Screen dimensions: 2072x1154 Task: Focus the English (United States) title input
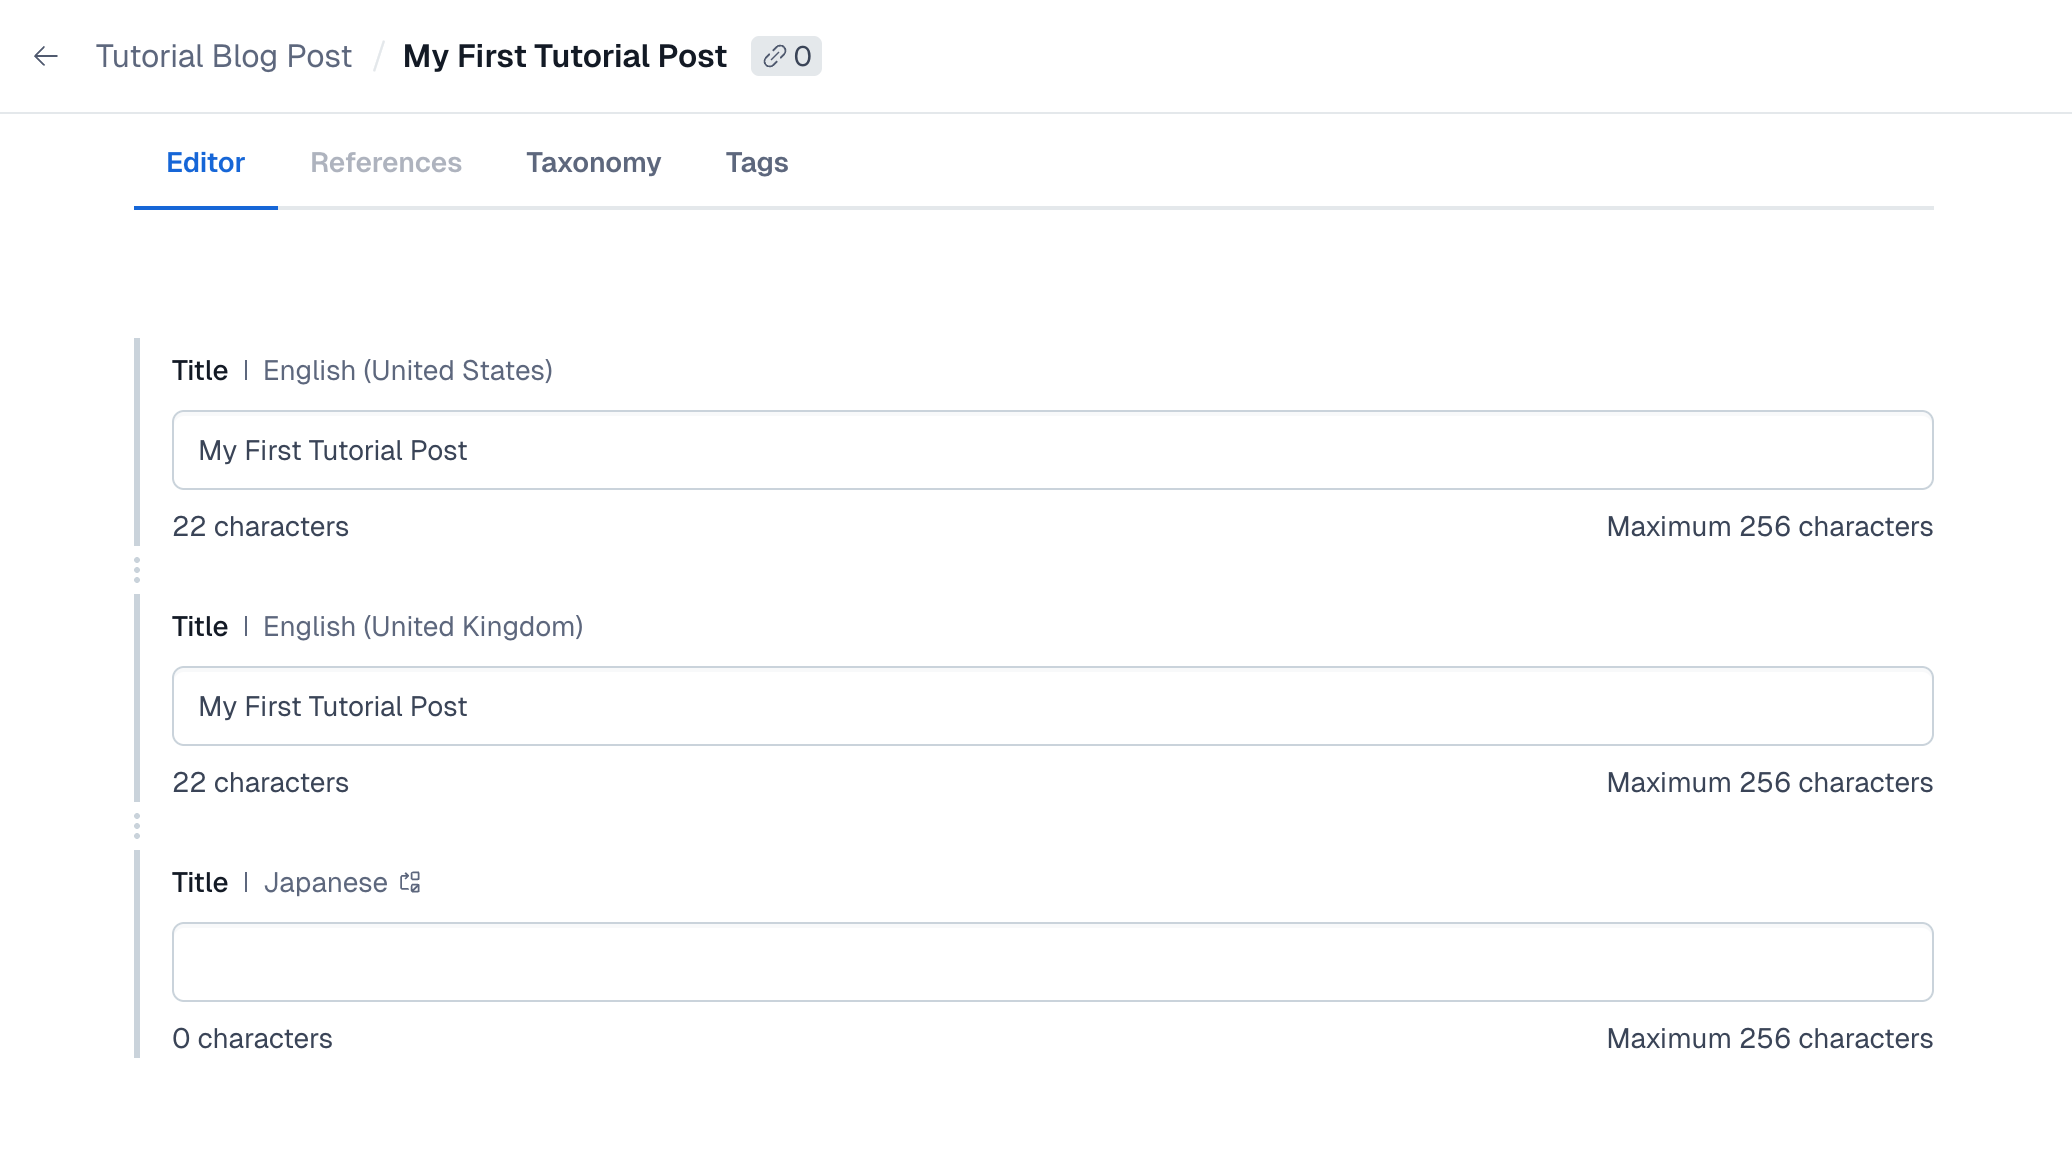[1052, 450]
